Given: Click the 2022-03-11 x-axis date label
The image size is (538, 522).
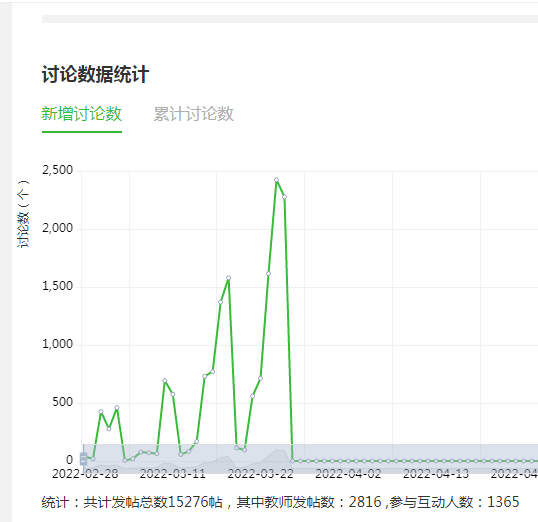Looking at the screenshot, I should pyautogui.click(x=173, y=474).
